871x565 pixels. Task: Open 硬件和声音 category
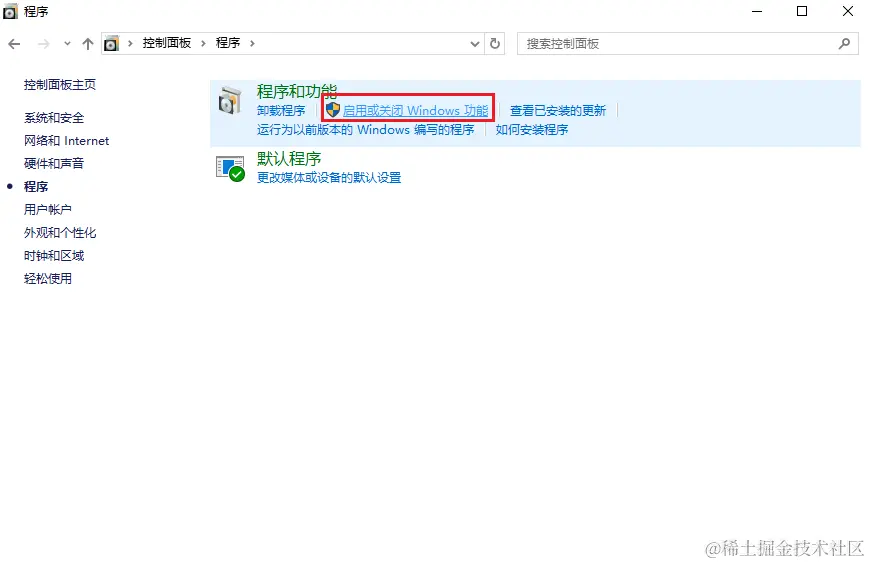point(54,163)
